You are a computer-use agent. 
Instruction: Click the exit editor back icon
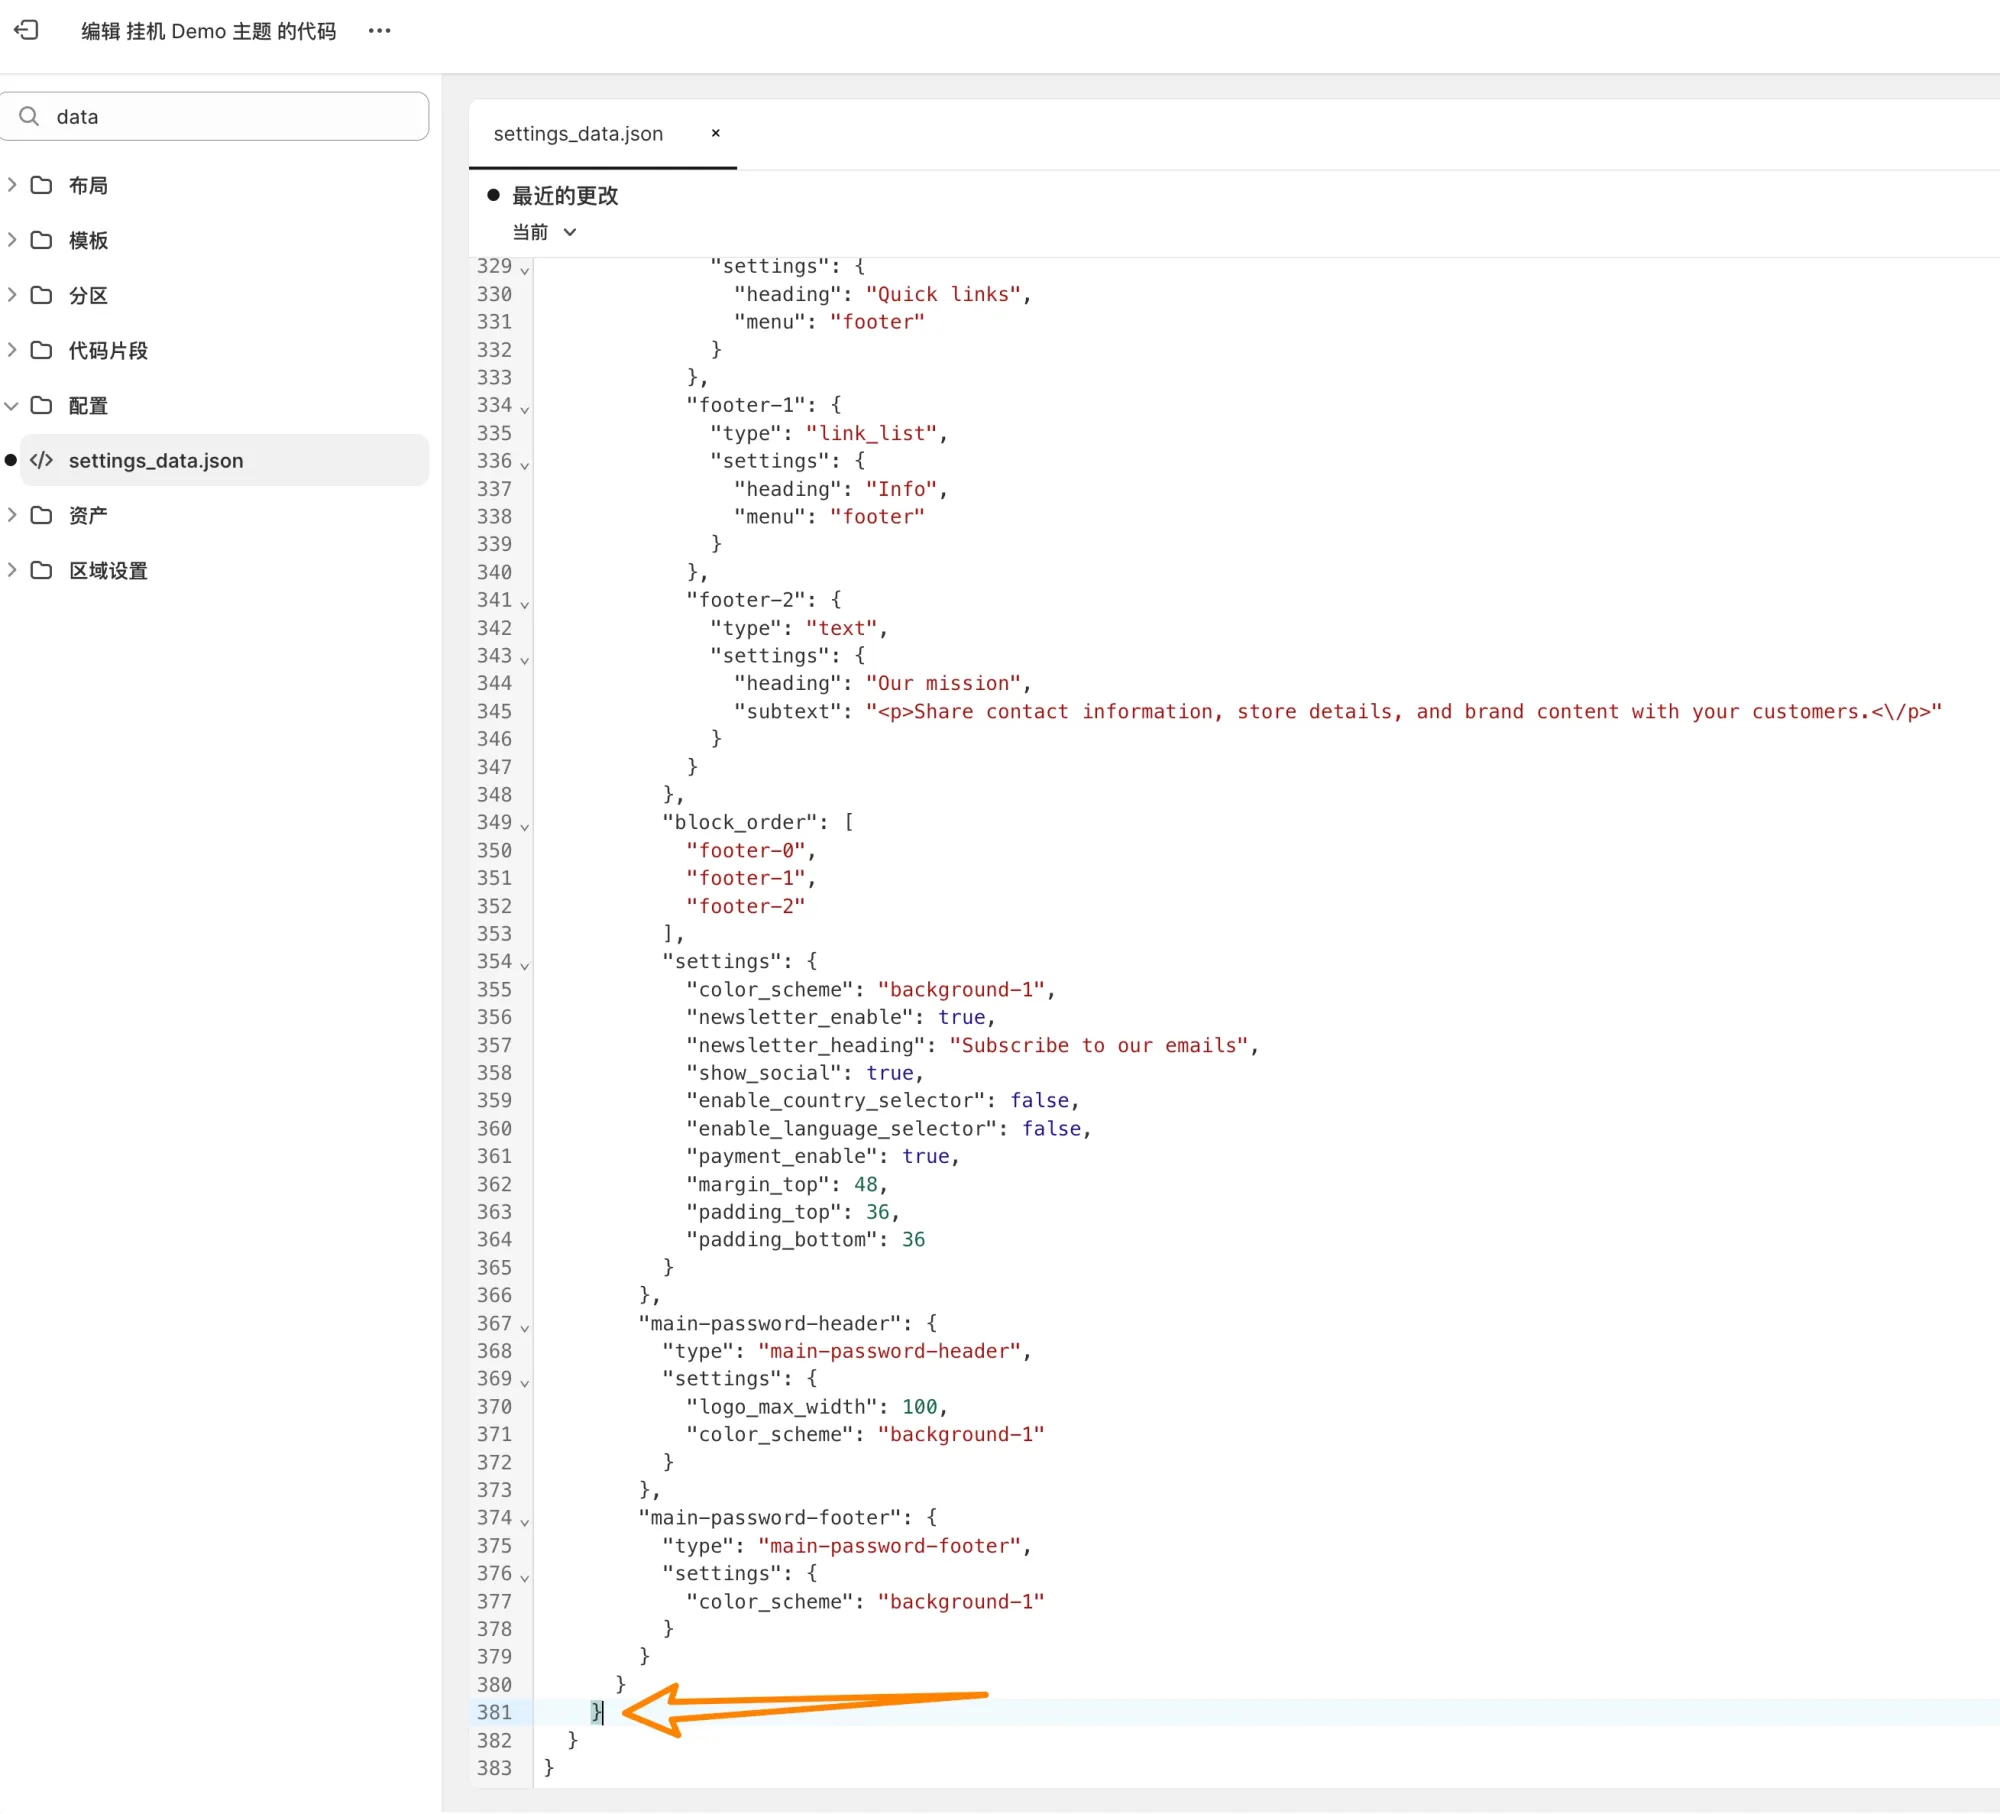pyautogui.click(x=27, y=30)
